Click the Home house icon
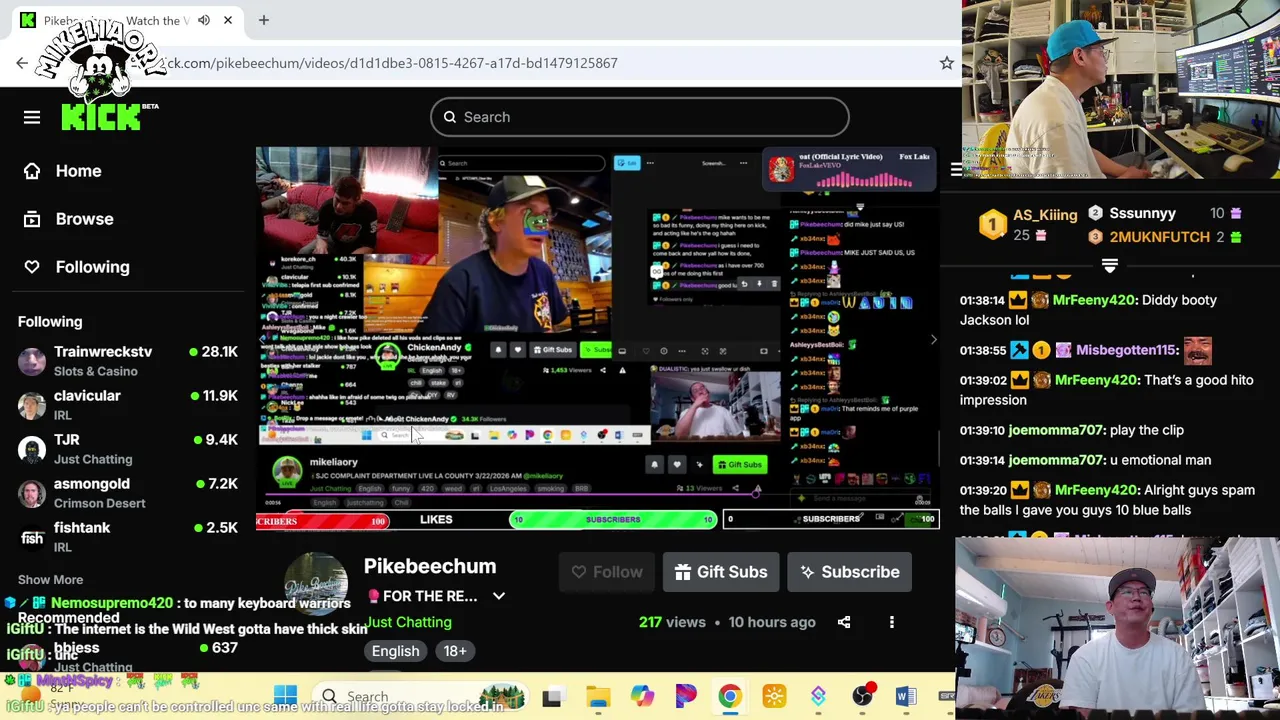The image size is (1280, 720). (x=32, y=171)
